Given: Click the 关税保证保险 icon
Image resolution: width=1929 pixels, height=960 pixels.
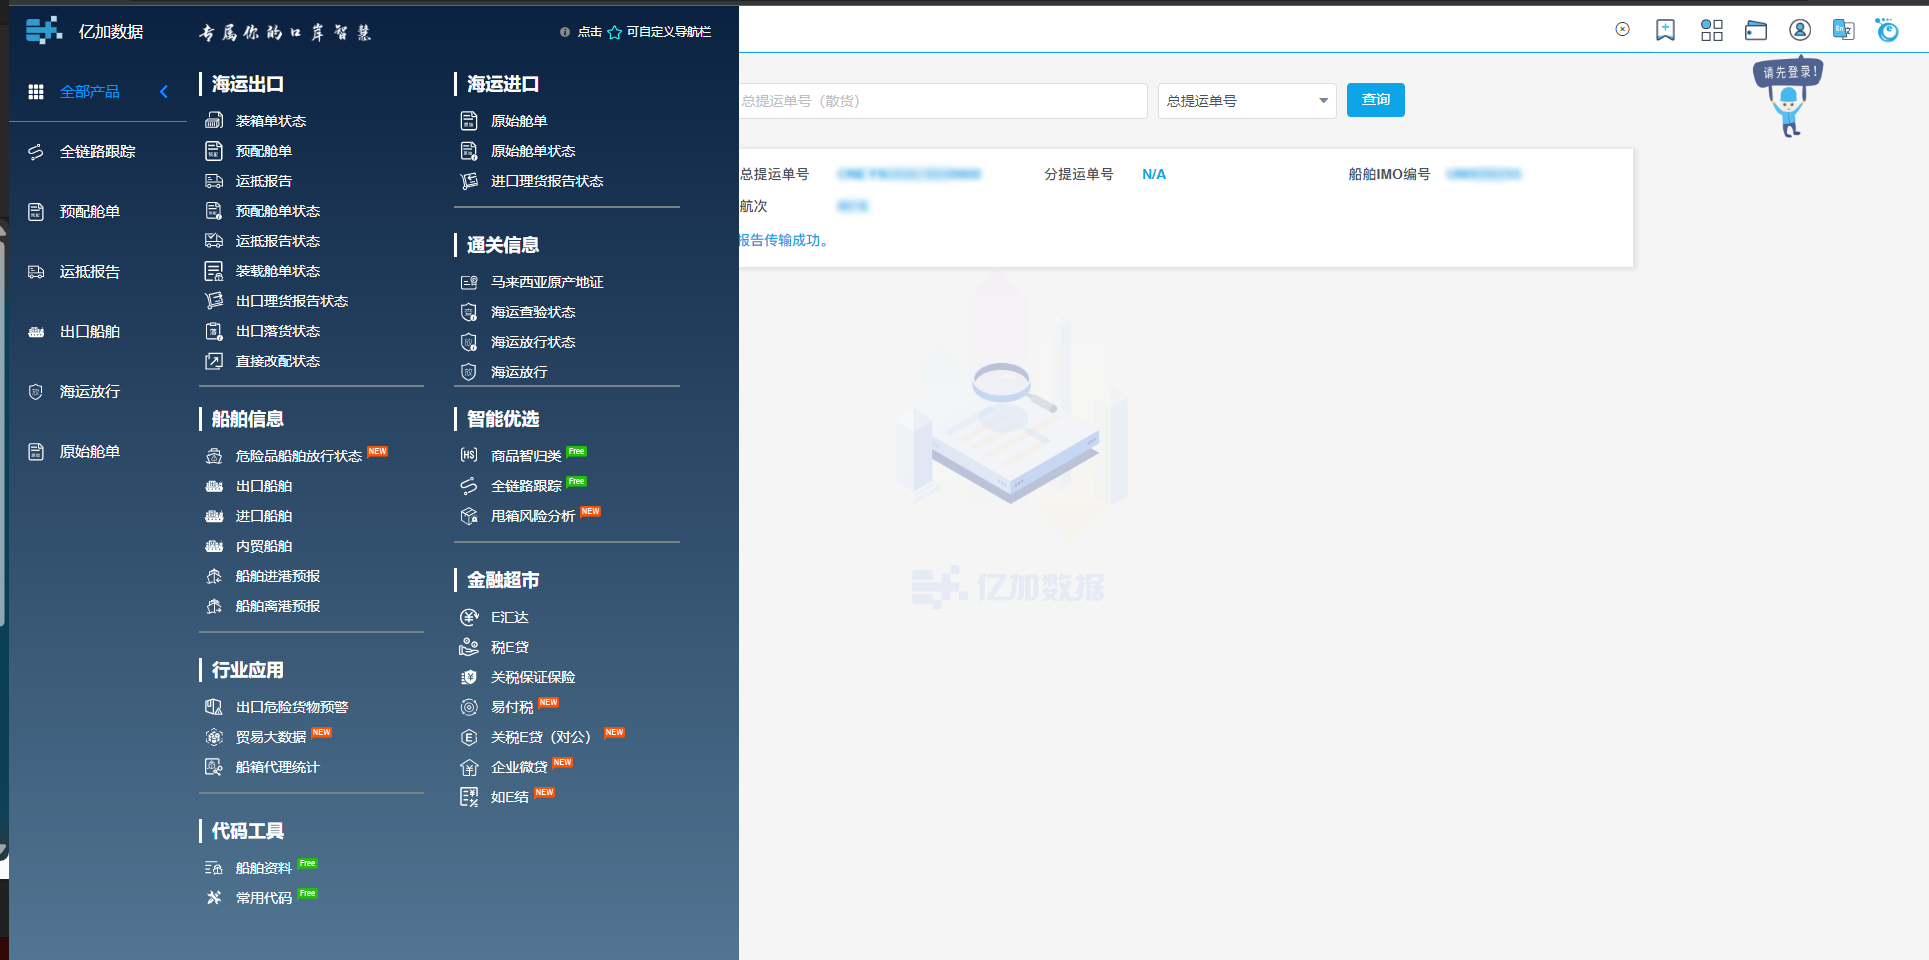Looking at the screenshot, I should click(x=469, y=677).
